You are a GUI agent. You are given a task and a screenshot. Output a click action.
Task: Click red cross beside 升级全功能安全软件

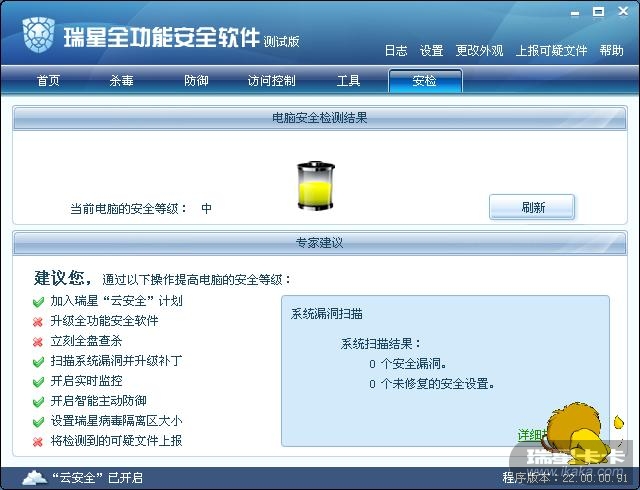(38, 322)
